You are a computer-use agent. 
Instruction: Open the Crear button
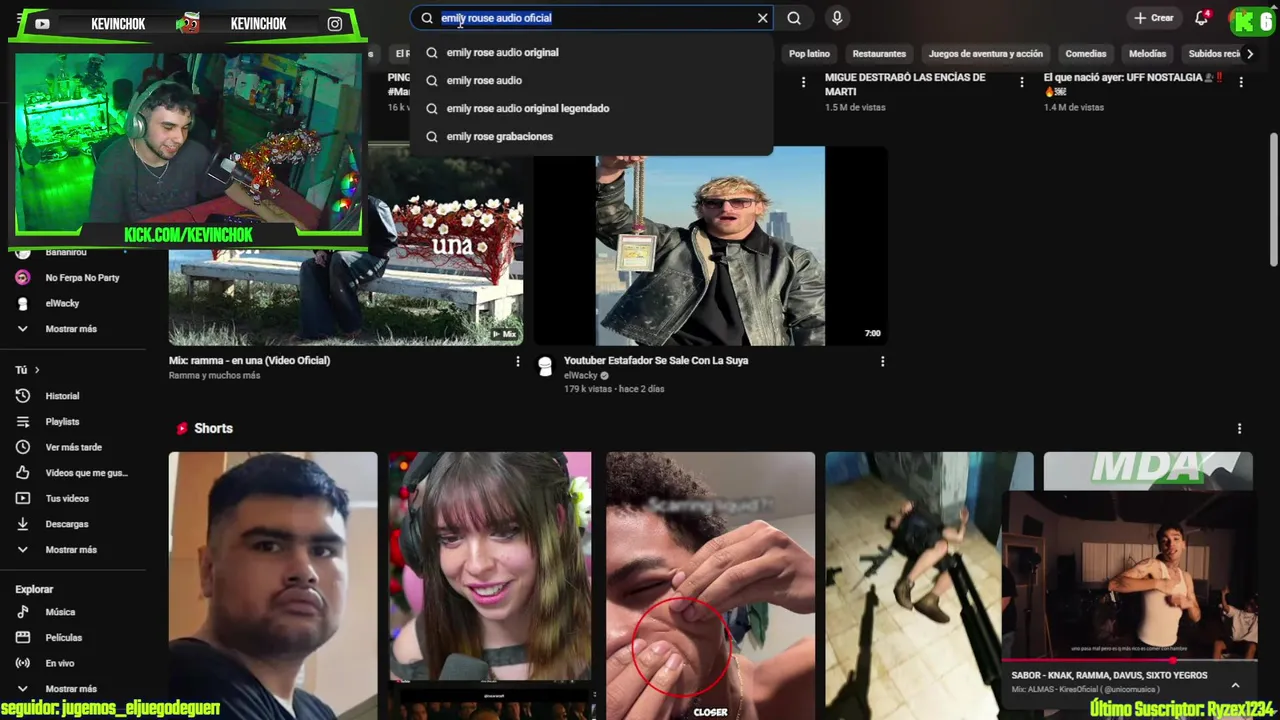click(1153, 18)
